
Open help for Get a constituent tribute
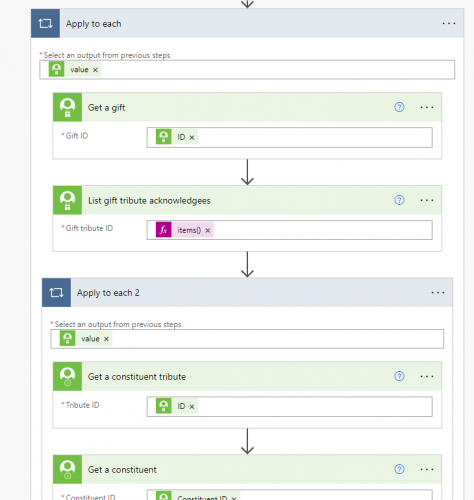399,376
